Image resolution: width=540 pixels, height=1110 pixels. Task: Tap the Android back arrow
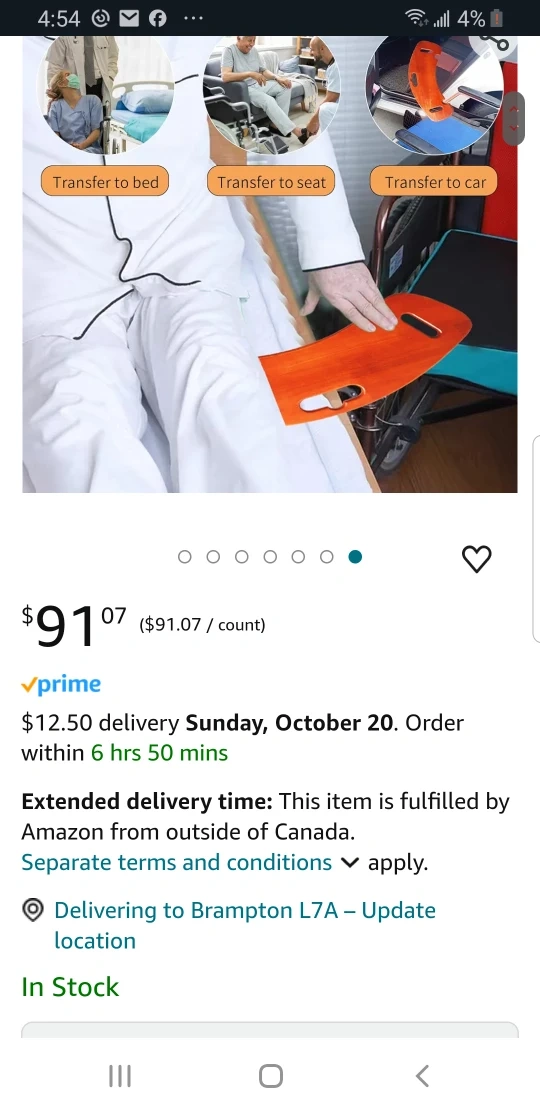[422, 1076]
